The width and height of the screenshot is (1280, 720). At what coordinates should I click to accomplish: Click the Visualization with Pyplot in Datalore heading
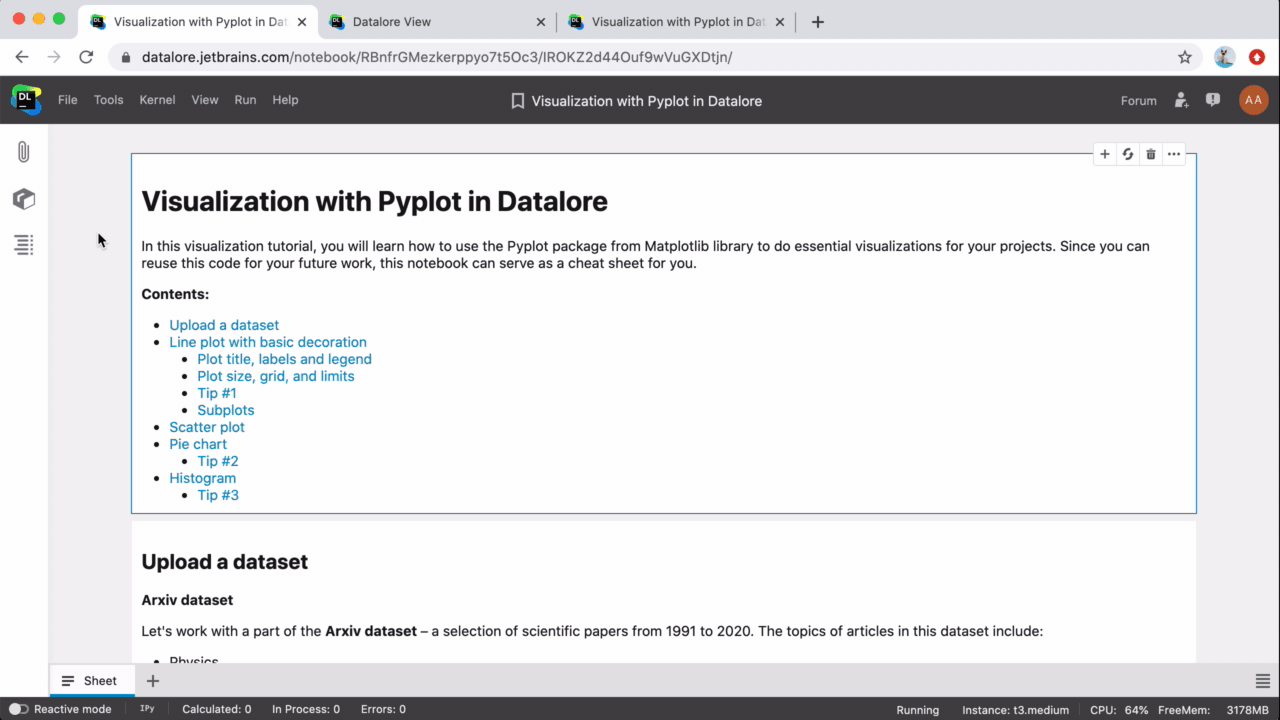point(375,201)
